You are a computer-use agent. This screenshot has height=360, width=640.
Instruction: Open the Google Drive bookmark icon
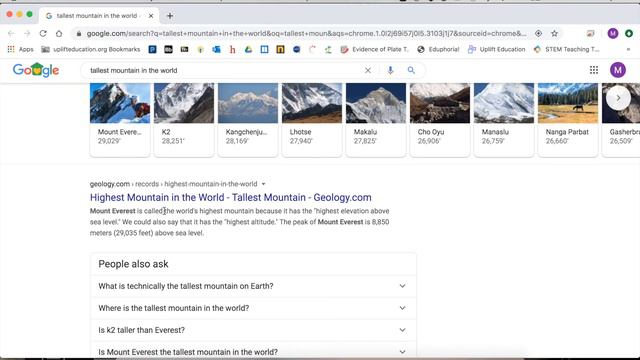[248, 49]
